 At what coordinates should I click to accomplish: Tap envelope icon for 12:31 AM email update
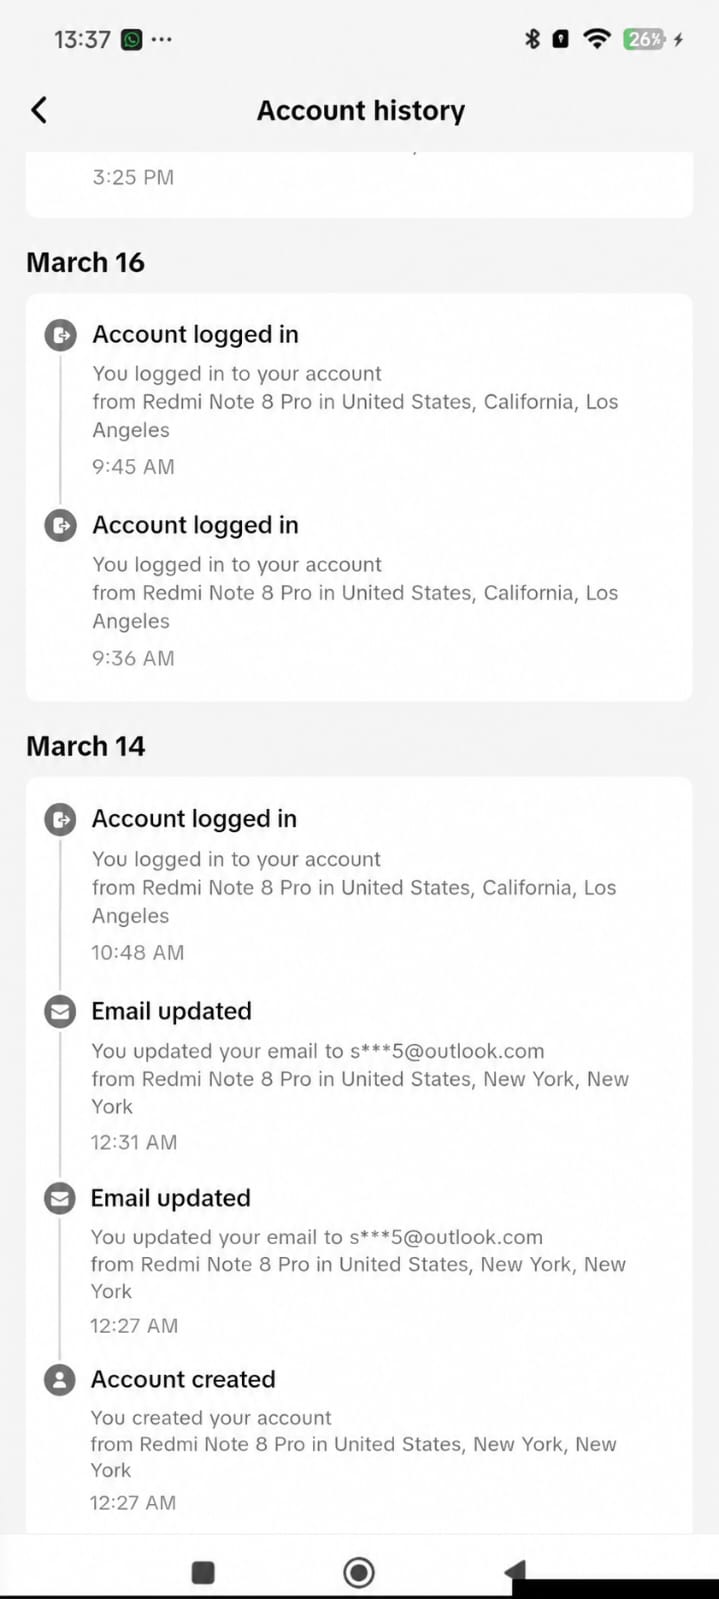(x=60, y=1011)
